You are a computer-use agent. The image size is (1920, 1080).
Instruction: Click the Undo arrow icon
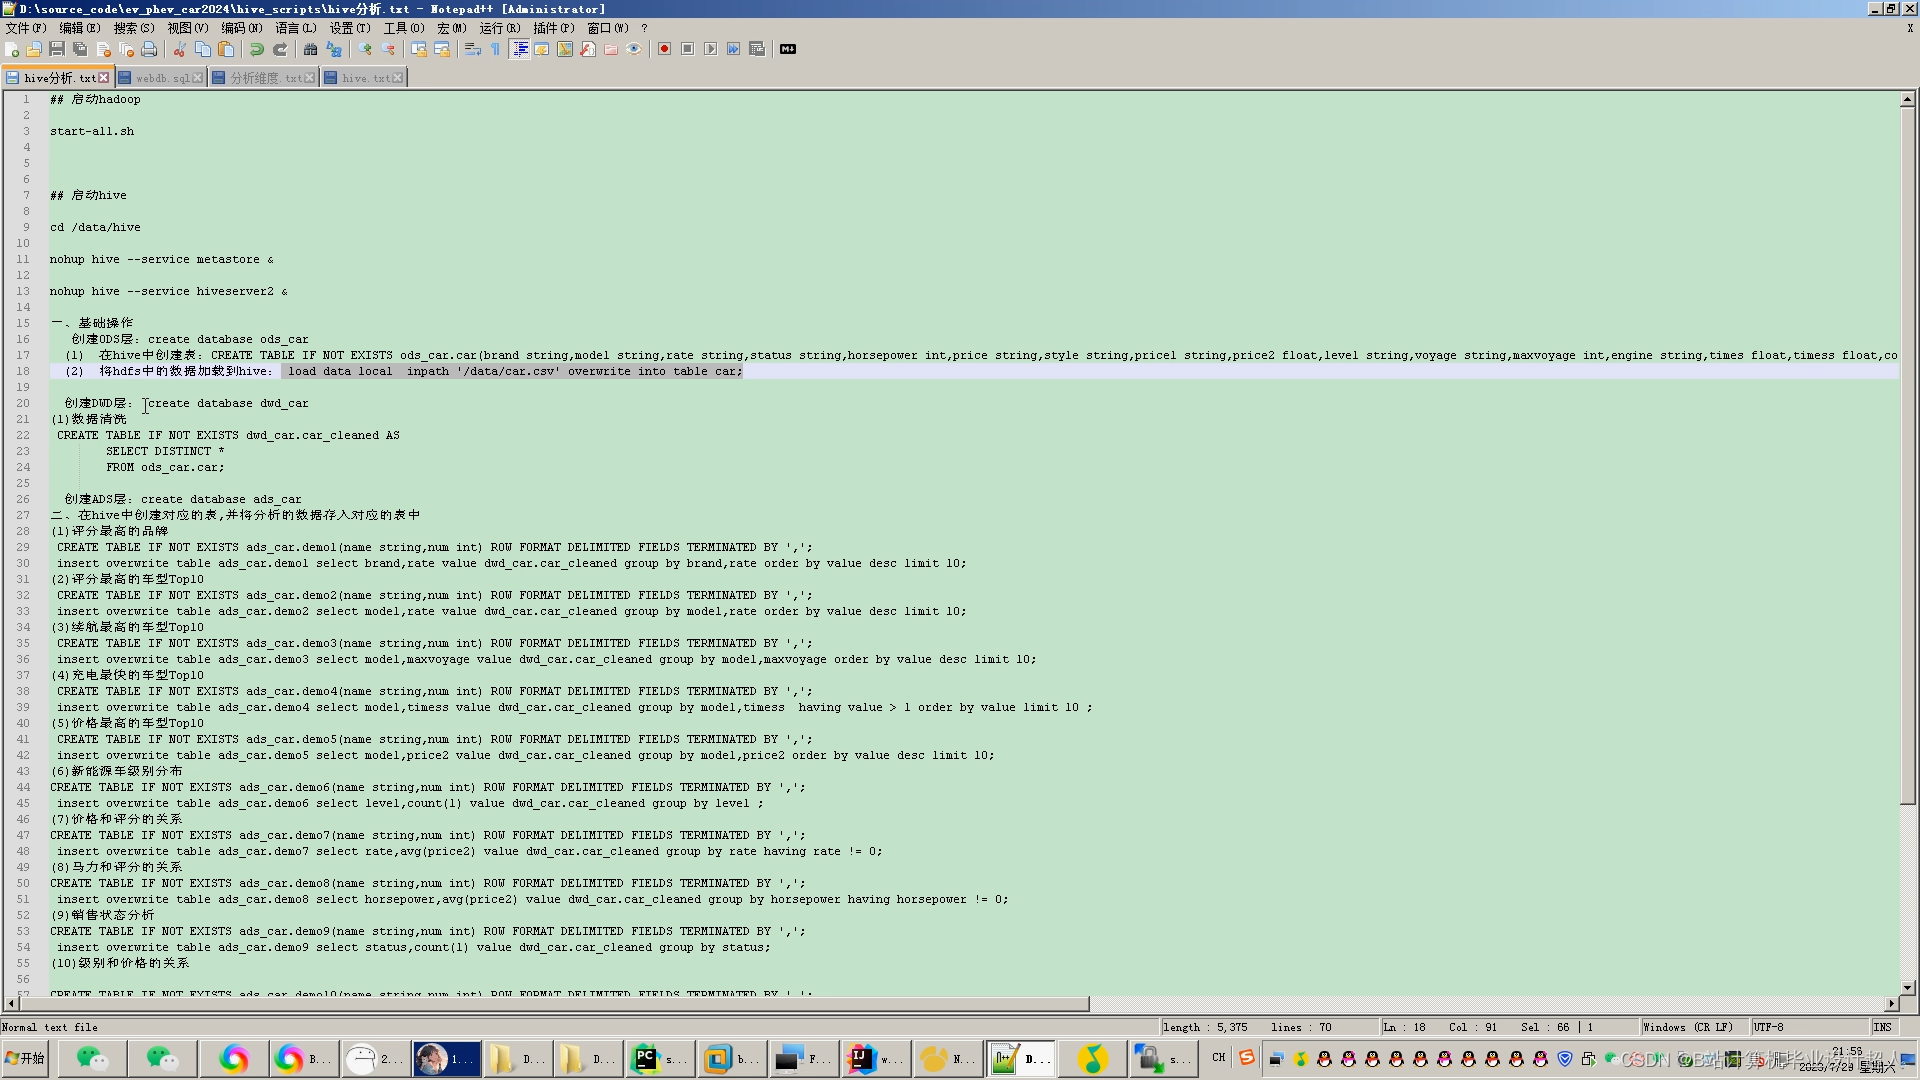pyautogui.click(x=257, y=49)
